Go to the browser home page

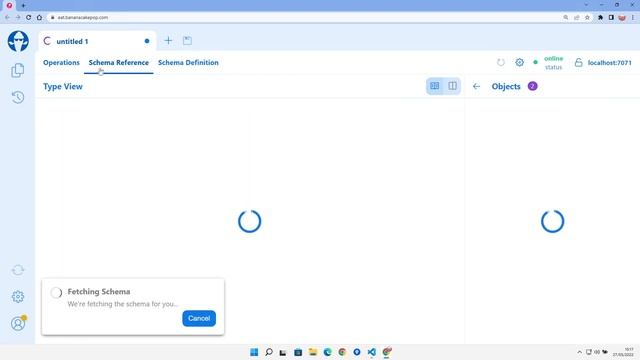tap(39, 18)
